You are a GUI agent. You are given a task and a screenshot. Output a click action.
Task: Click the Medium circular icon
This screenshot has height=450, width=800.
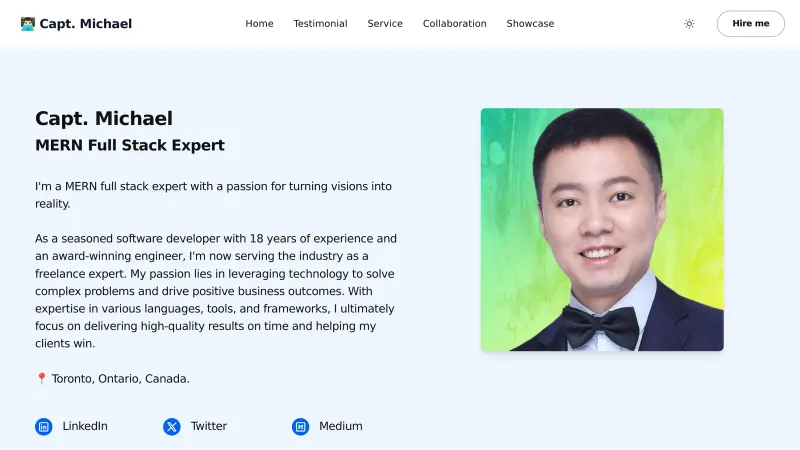click(300, 427)
